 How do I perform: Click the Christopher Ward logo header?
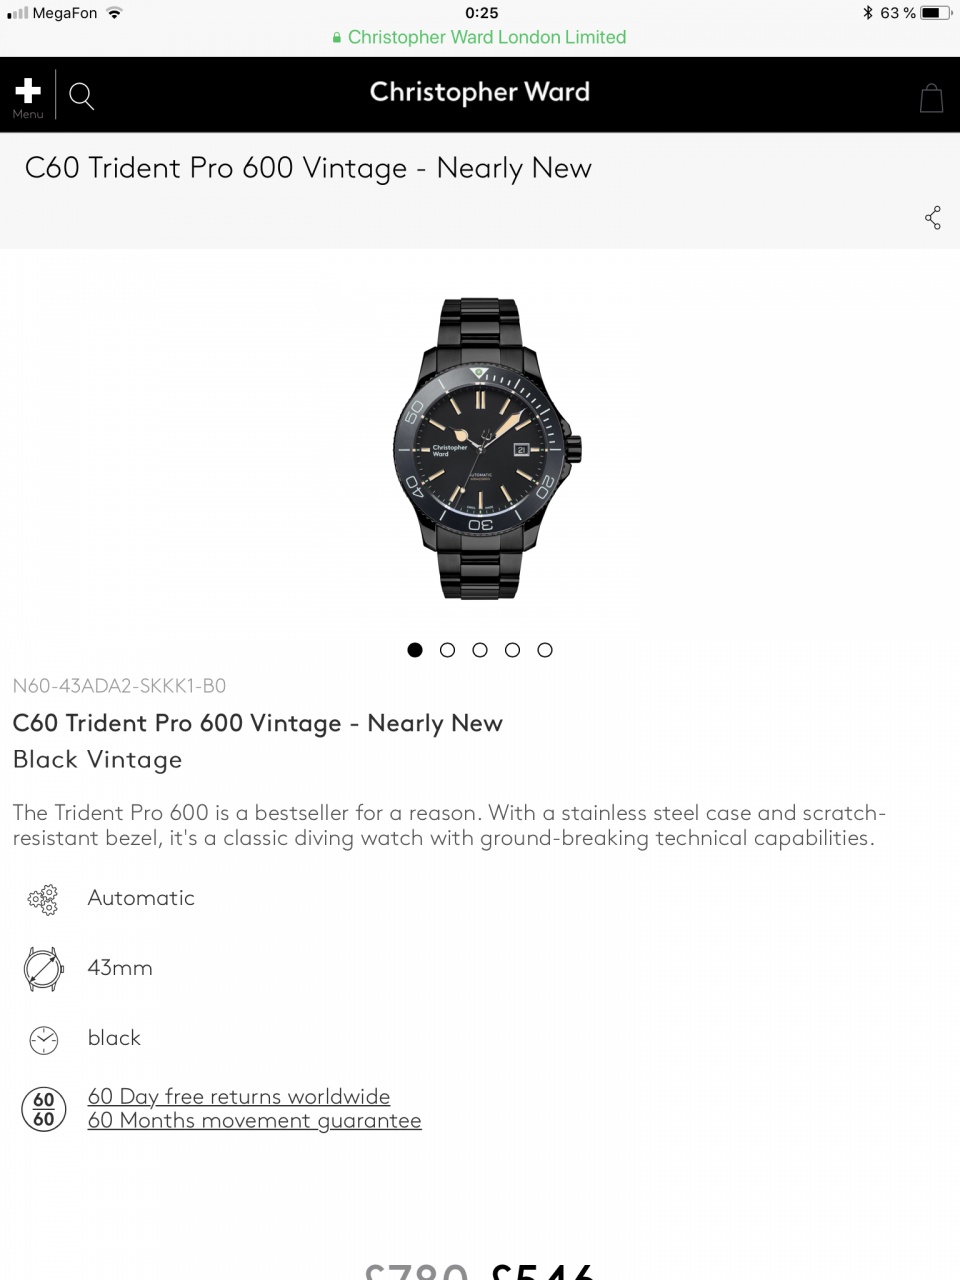point(480,92)
